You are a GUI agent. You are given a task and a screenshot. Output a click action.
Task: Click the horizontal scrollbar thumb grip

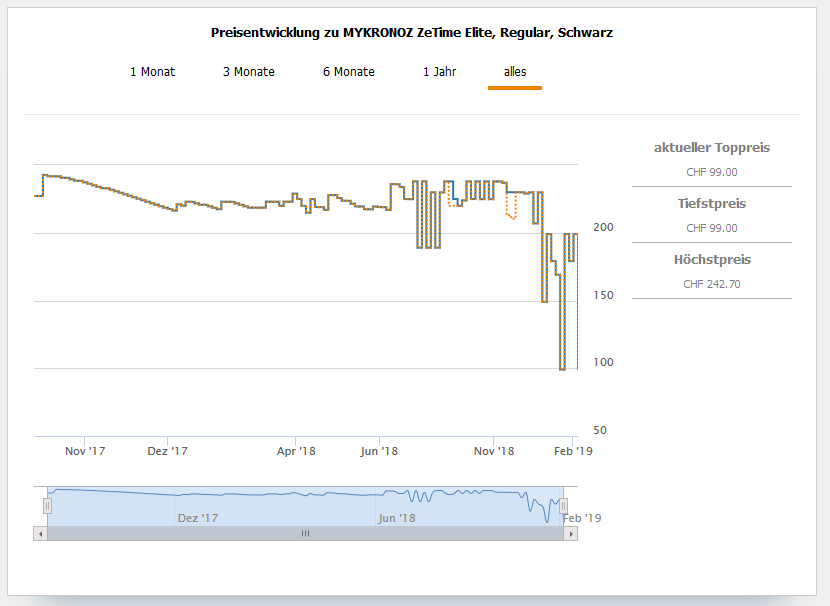tap(305, 534)
